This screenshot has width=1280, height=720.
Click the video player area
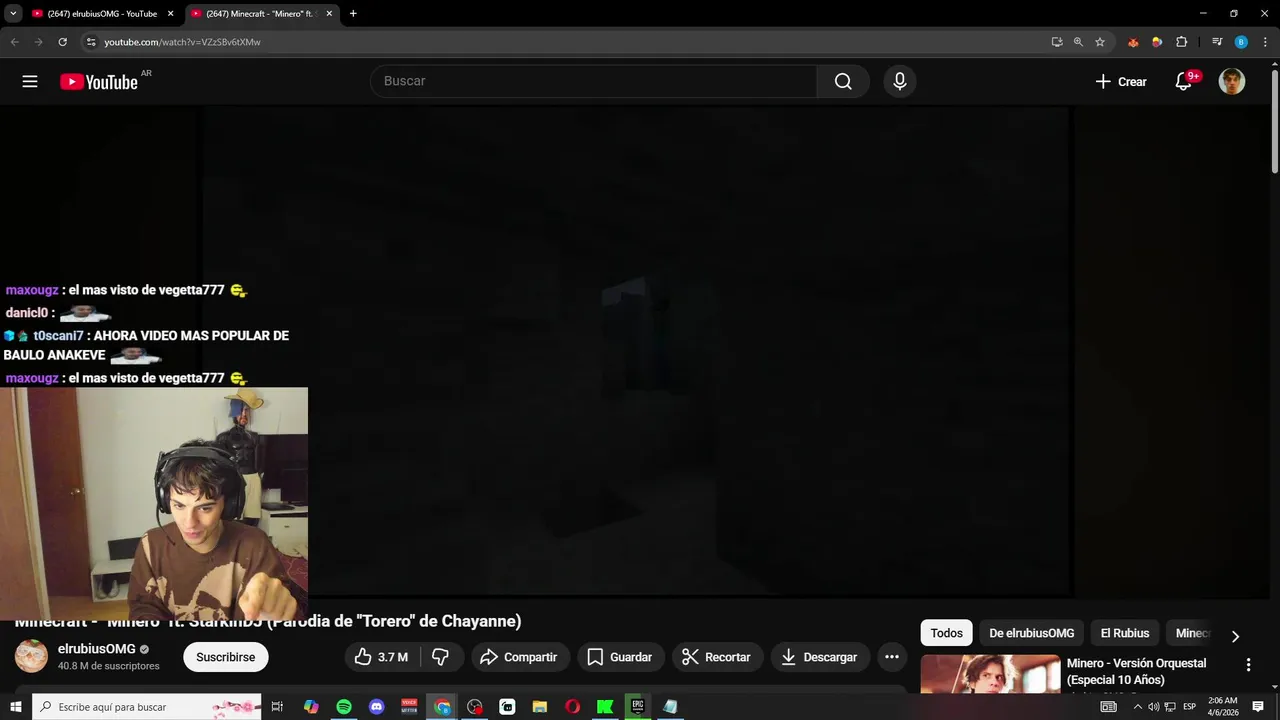coord(638,350)
